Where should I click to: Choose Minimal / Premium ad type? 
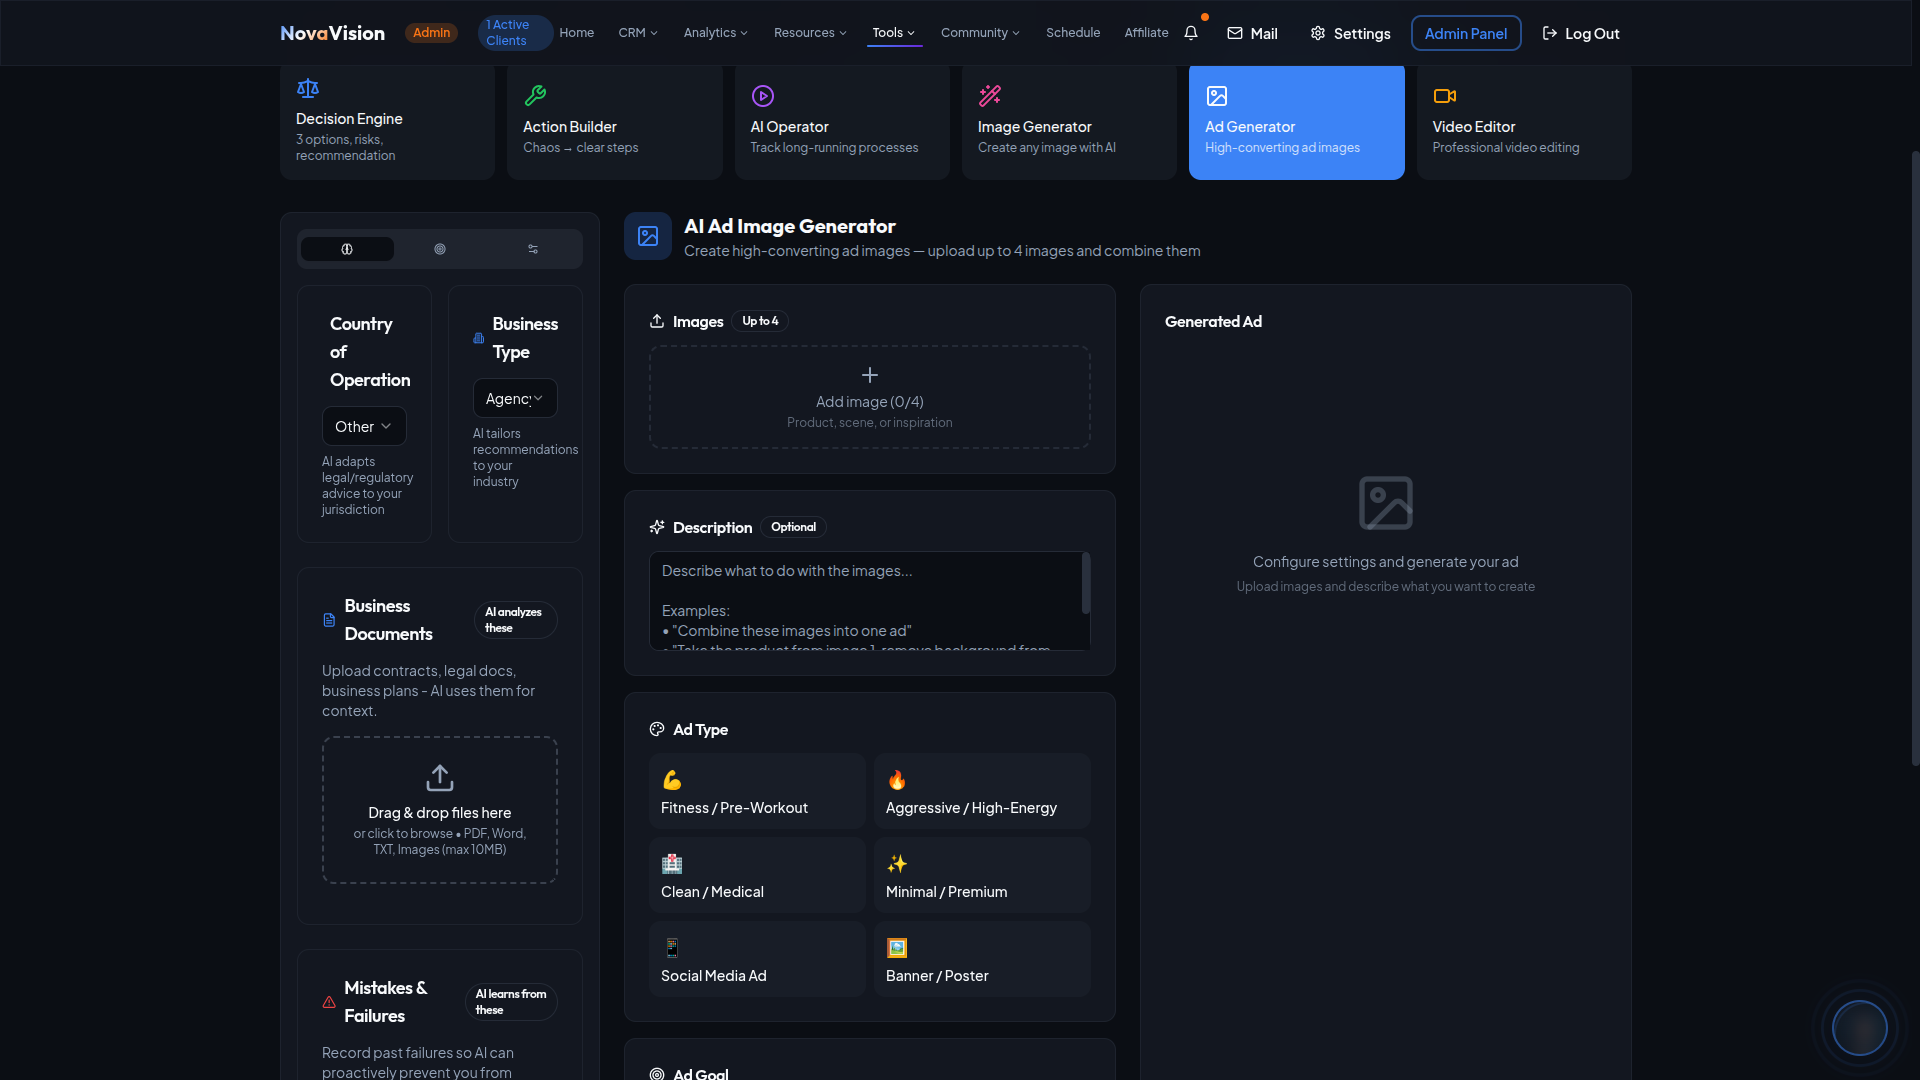pyautogui.click(x=981, y=875)
